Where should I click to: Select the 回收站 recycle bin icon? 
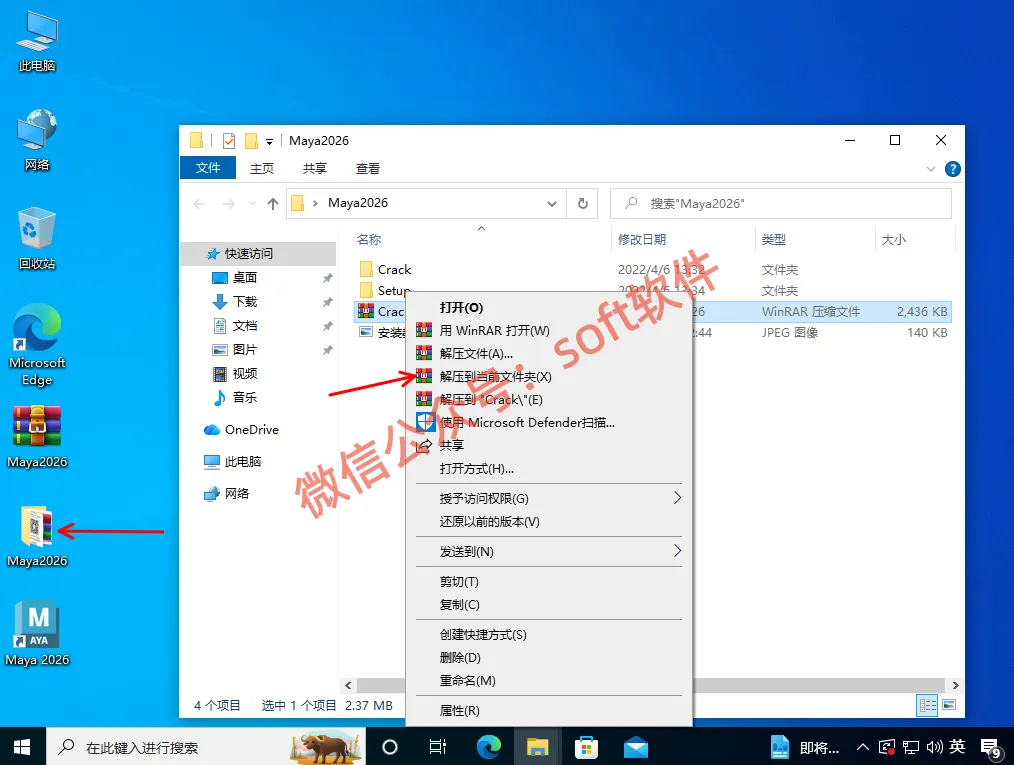(x=37, y=239)
